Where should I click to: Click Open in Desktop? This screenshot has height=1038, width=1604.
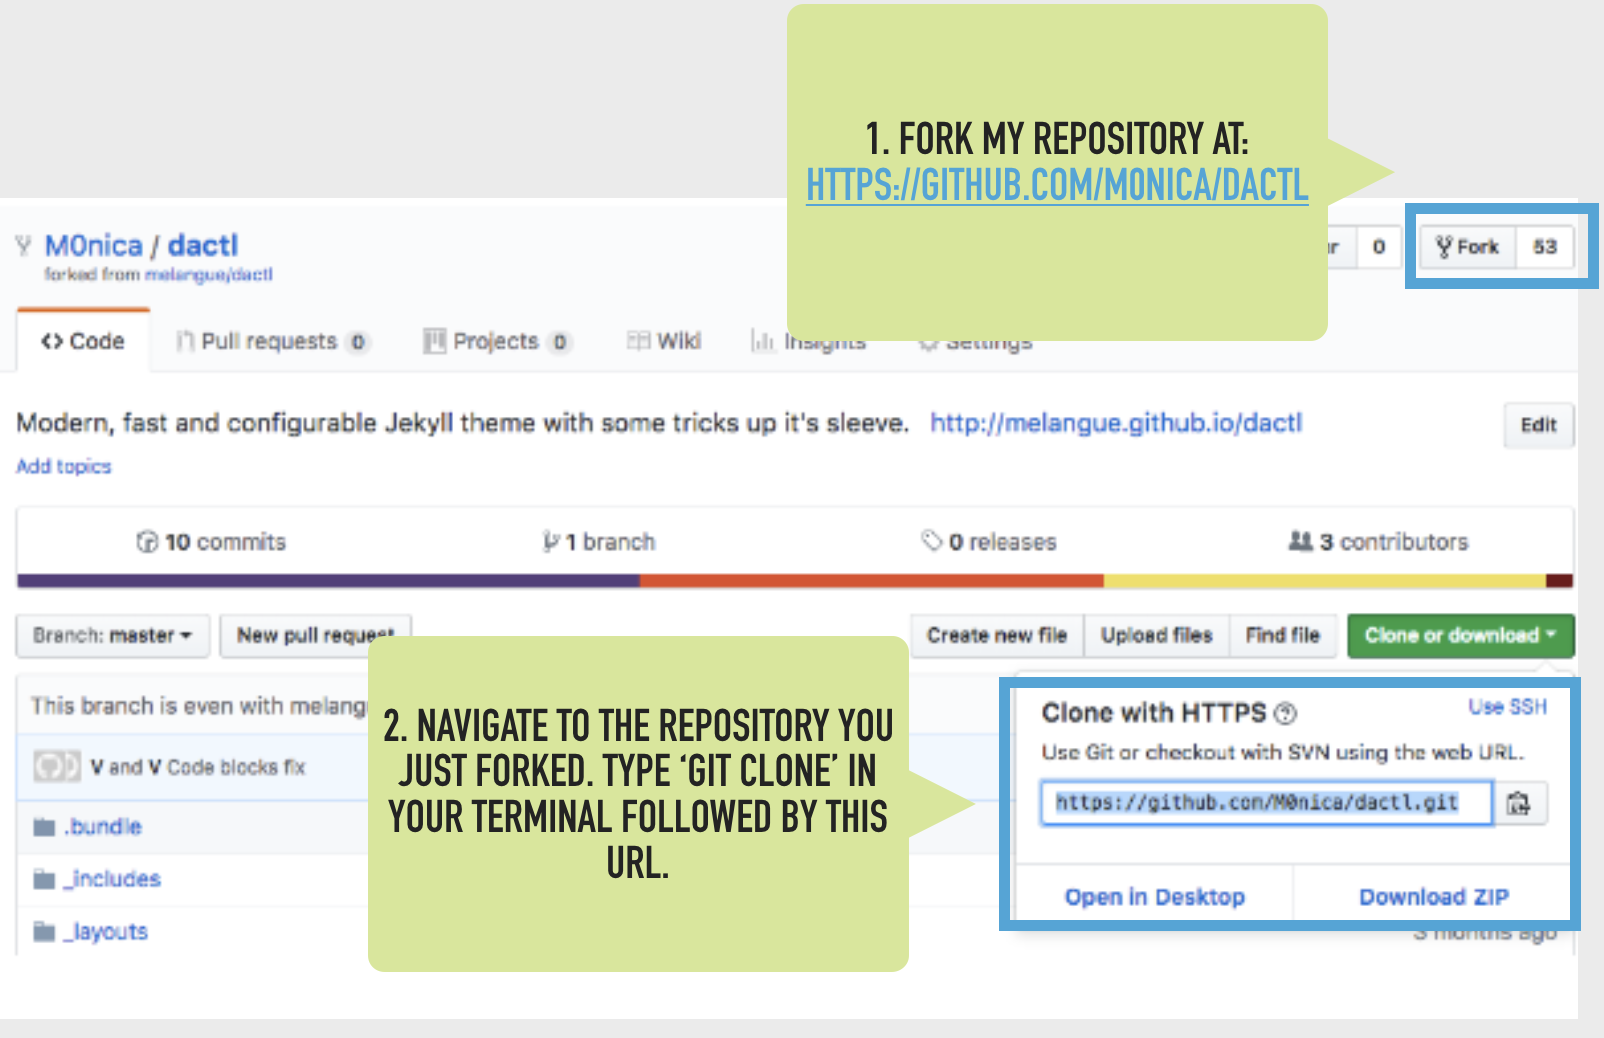pyautogui.click(x=1154, y=897)
